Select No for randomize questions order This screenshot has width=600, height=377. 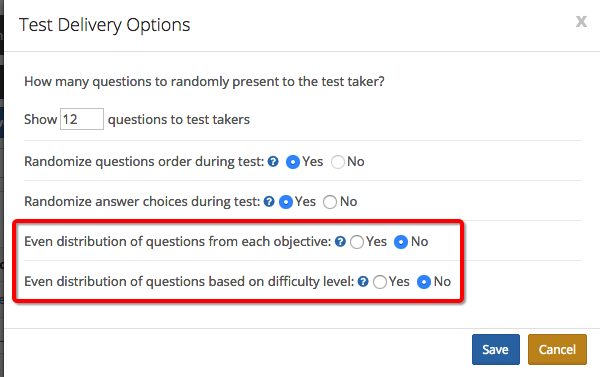click(x=338, y=162)
